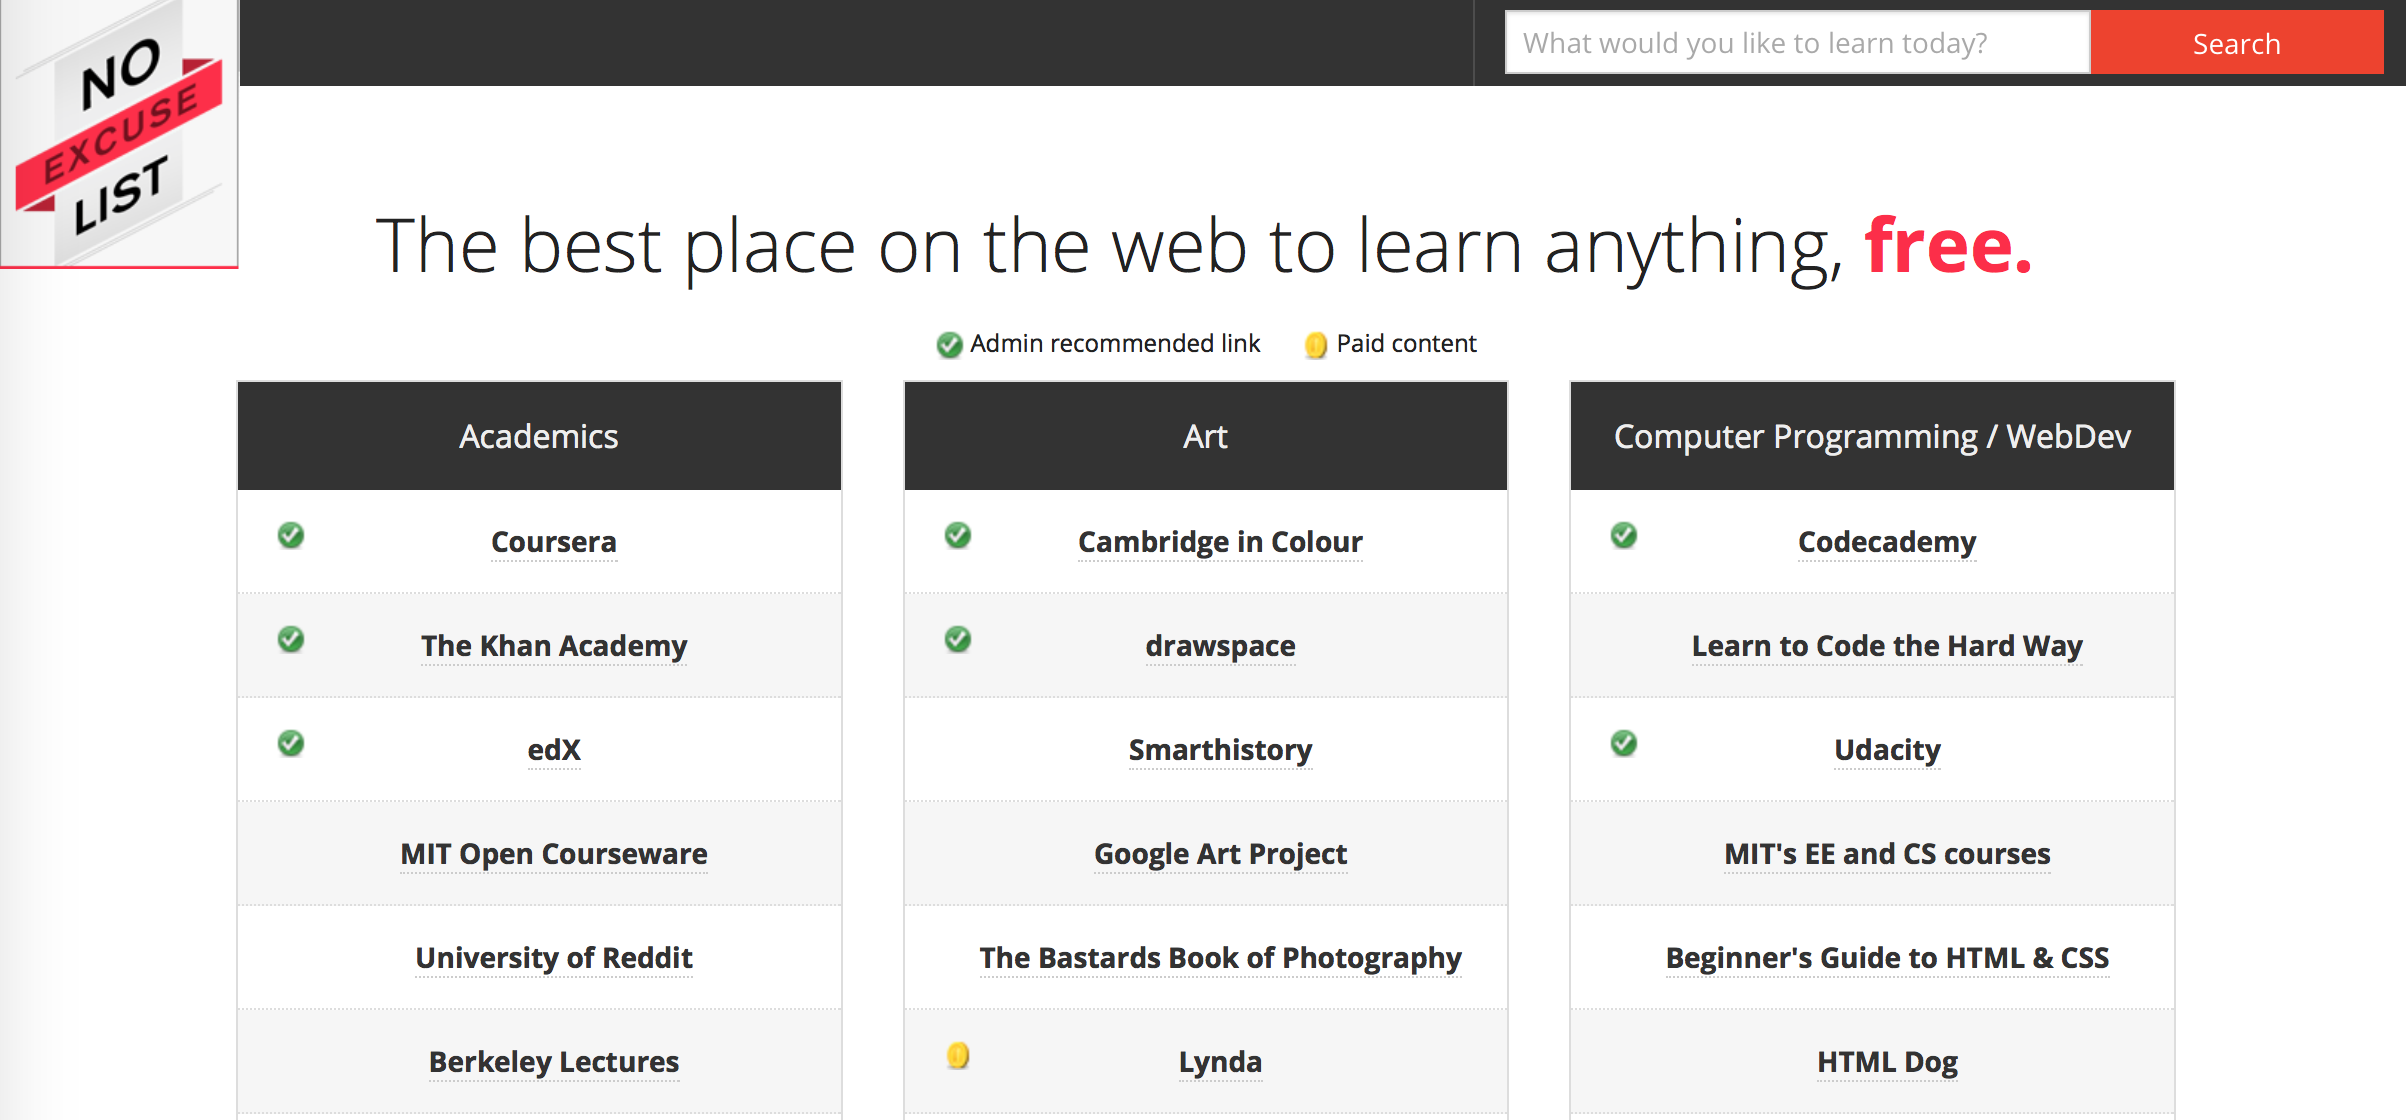Open The Bastards Book of Photography
Screen dimensions: 2406x1120
(x=1220, y=958)
